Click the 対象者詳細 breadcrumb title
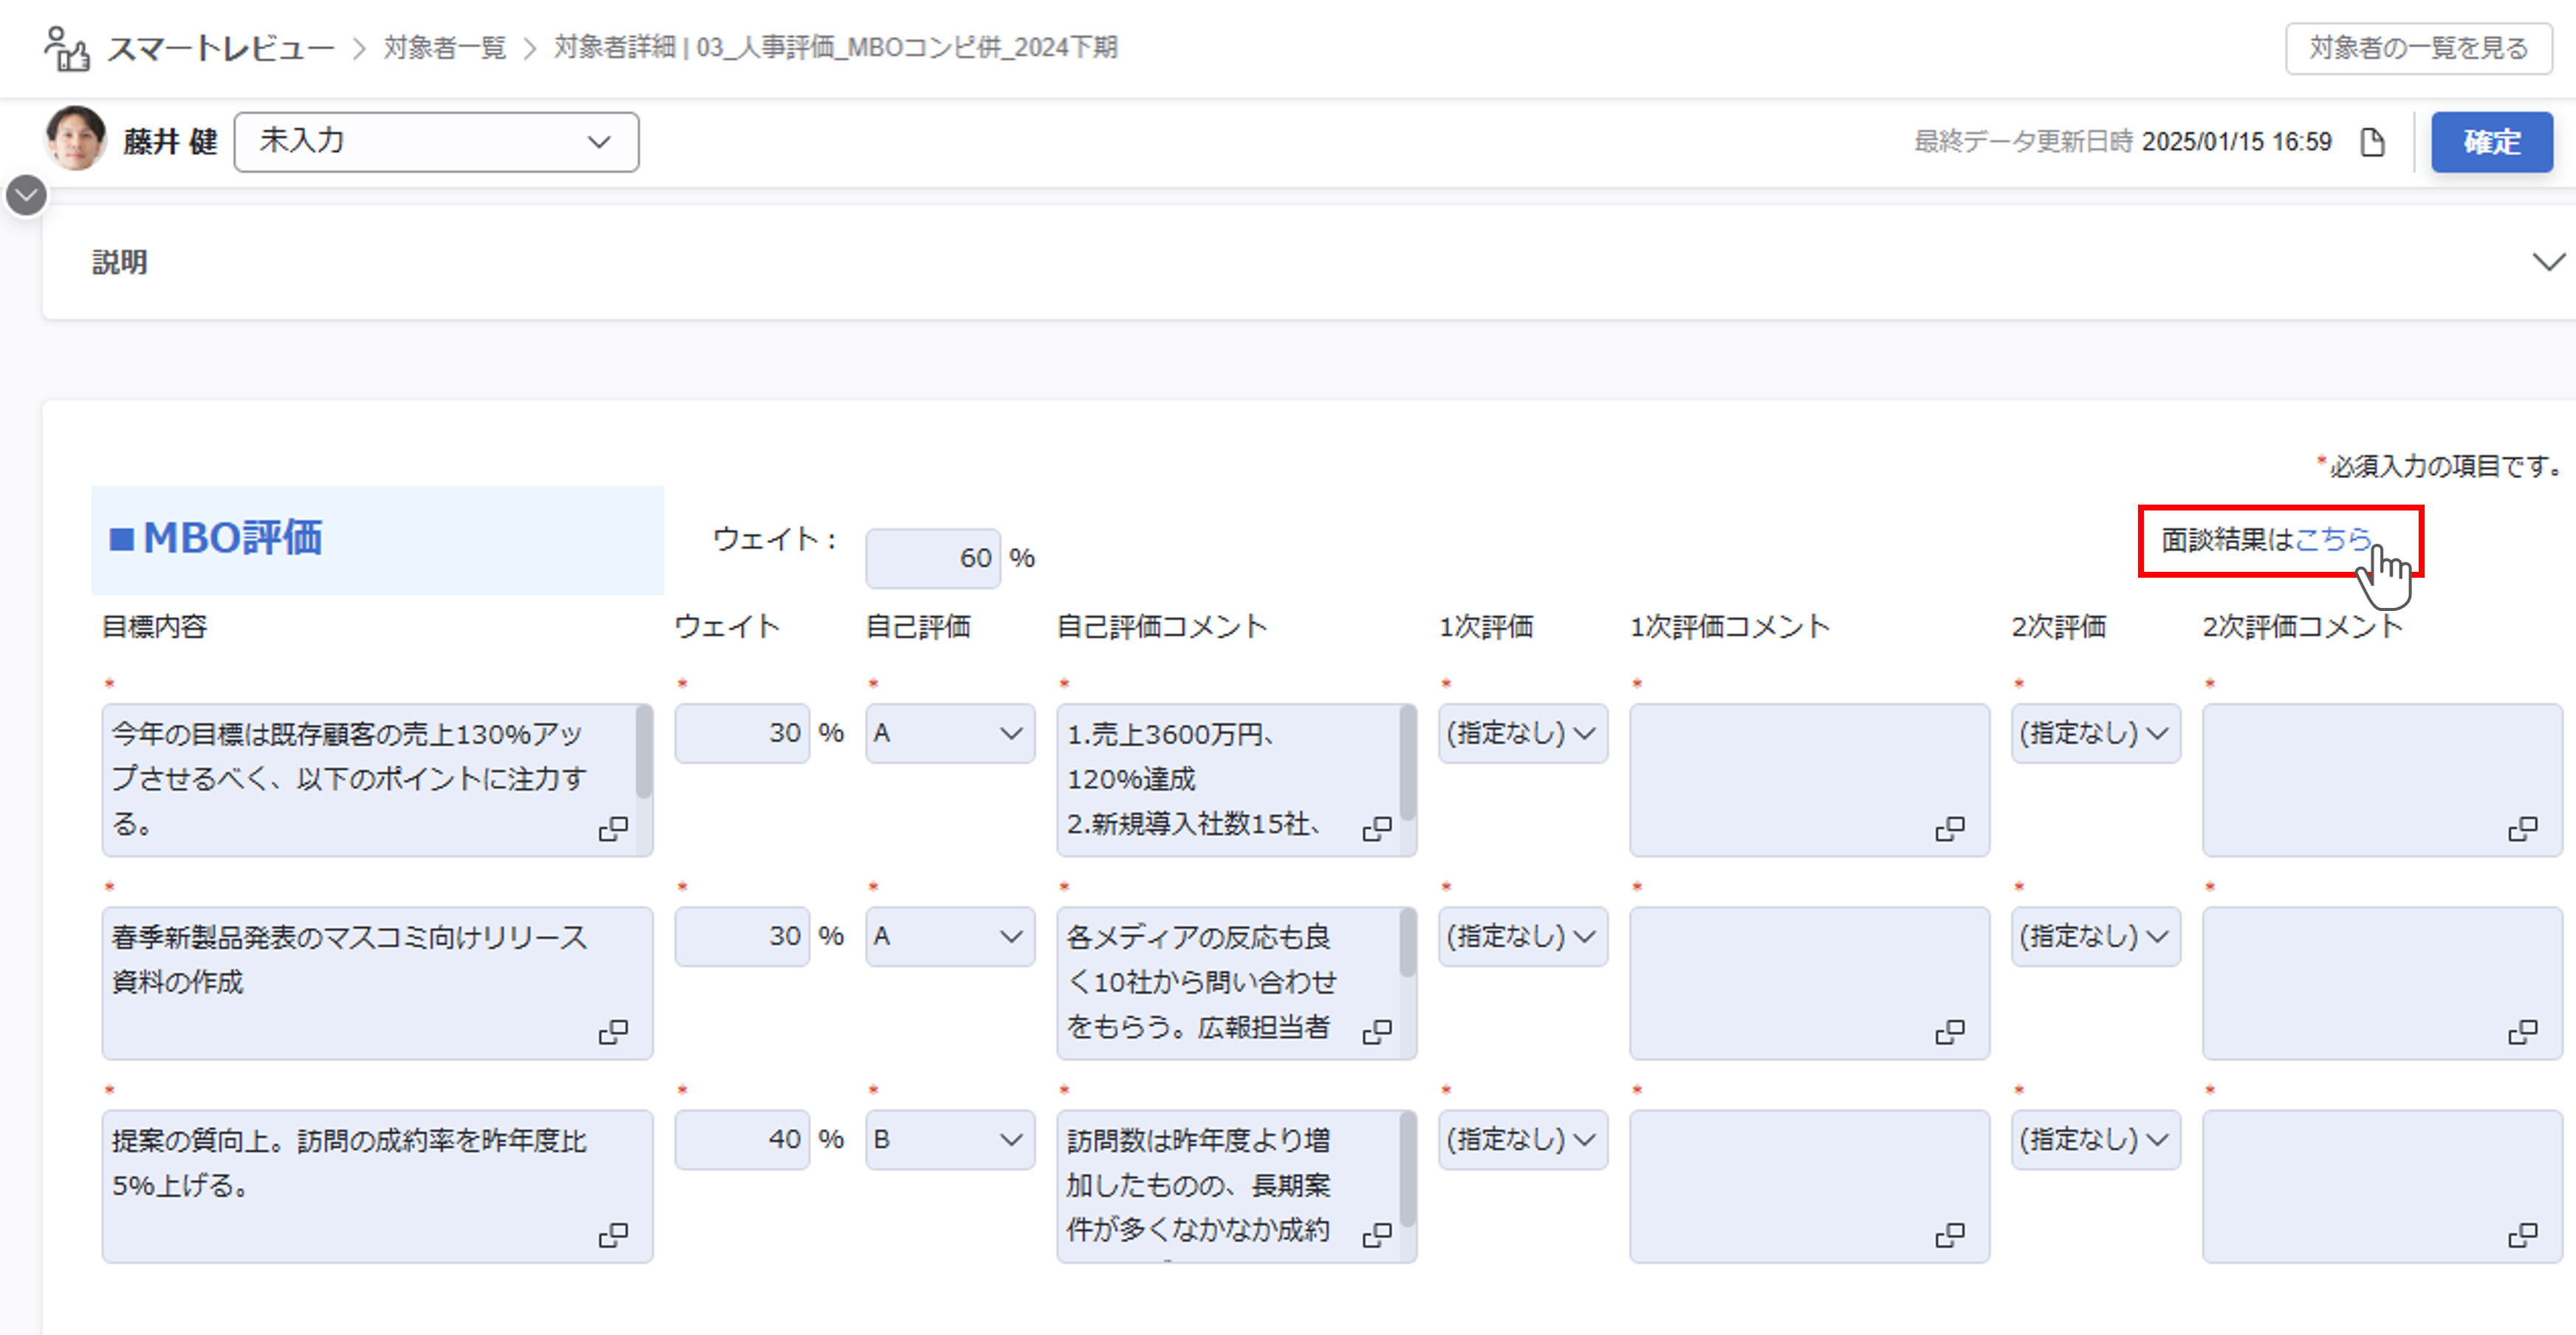Viewport: 2576px width, 1335px height. click(x=836, y=48)
